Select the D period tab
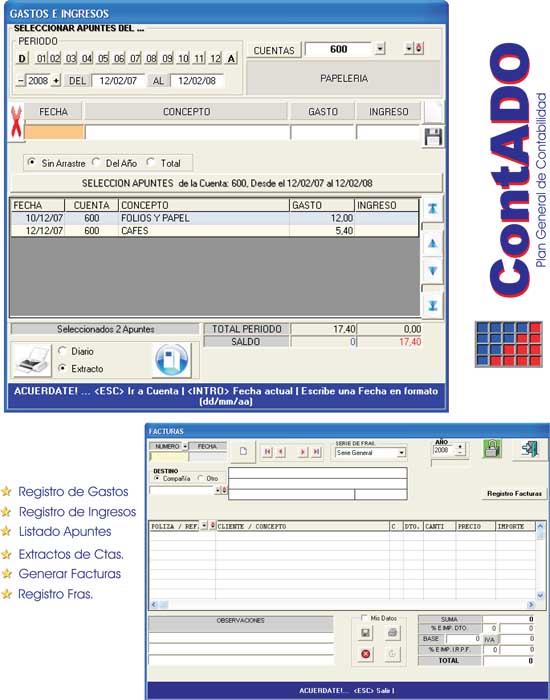This screenshot has height=700, width=550. click(x=22, y=58)
